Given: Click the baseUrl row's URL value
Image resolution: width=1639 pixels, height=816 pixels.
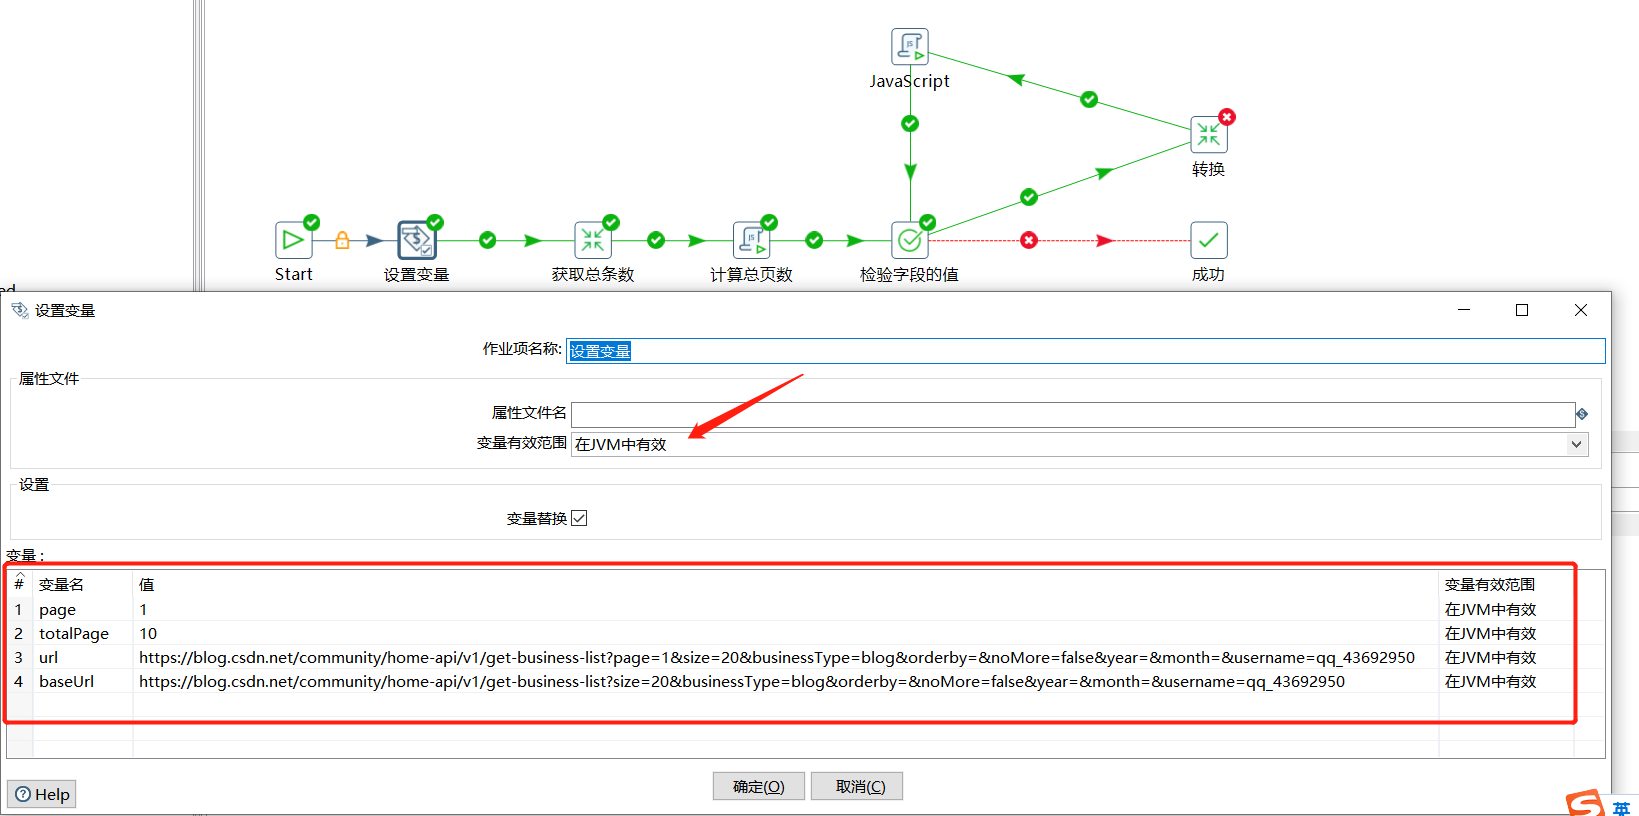Looking at the screenshot, I should (742, 681).
